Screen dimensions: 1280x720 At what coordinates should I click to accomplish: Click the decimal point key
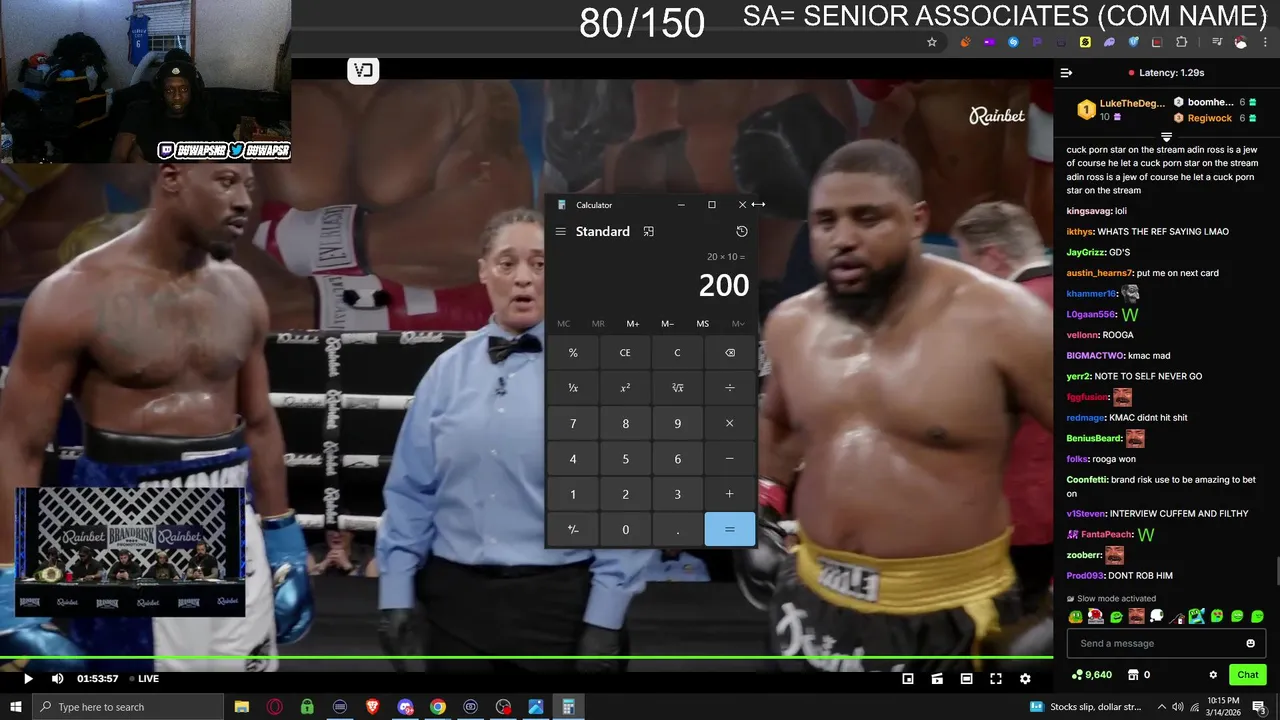(x=677, y=529)
